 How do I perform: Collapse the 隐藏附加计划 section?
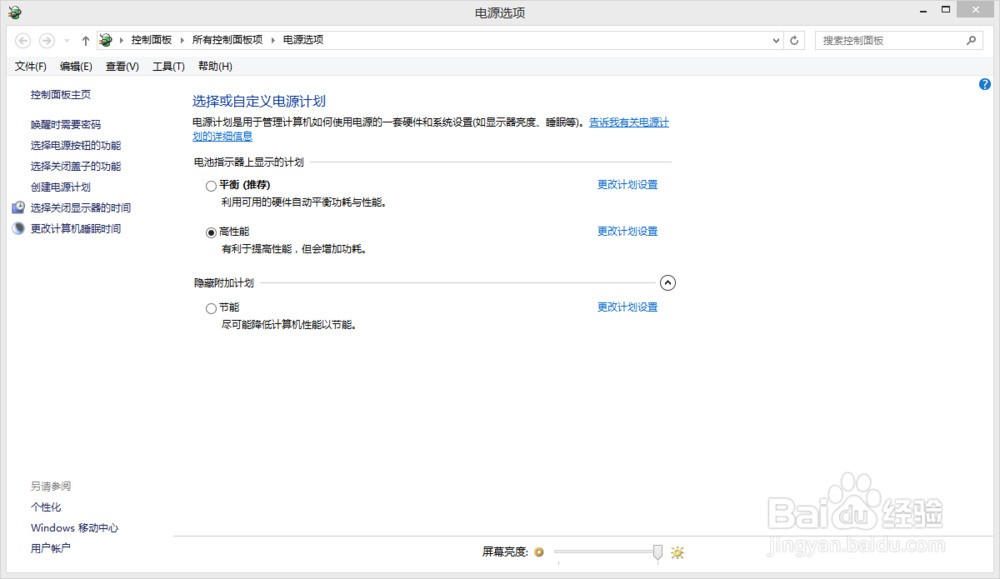(668, 283)
